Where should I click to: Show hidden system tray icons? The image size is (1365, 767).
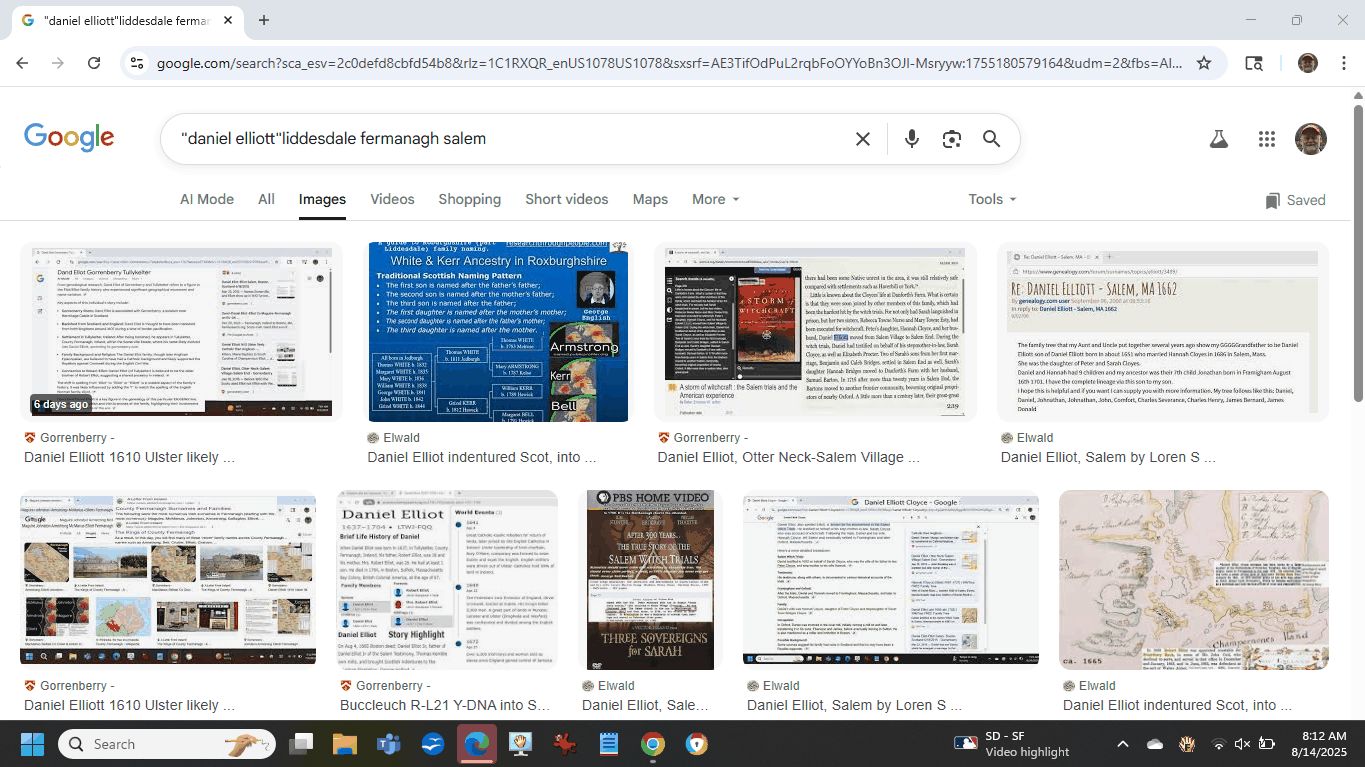point(1122,744)
